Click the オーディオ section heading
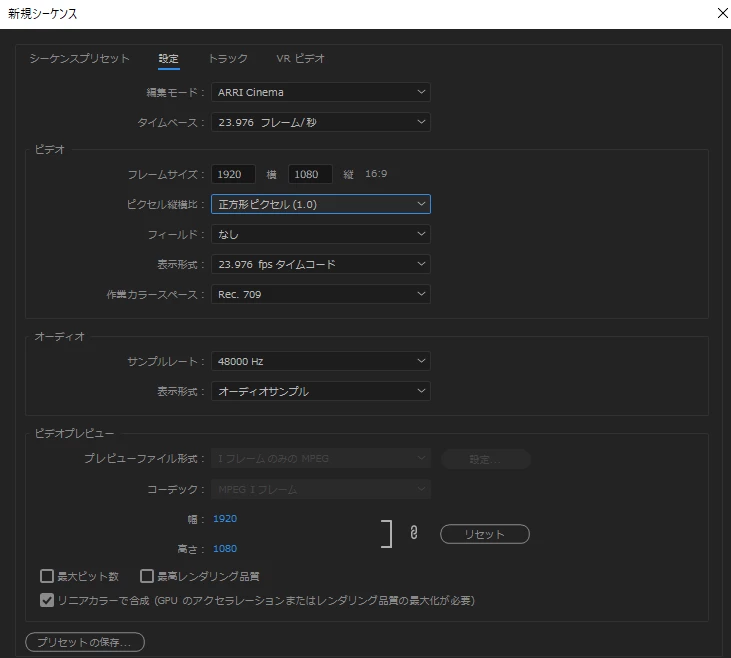Image resolution: width=731 pixels, height=658 pixels. [60, 336]
